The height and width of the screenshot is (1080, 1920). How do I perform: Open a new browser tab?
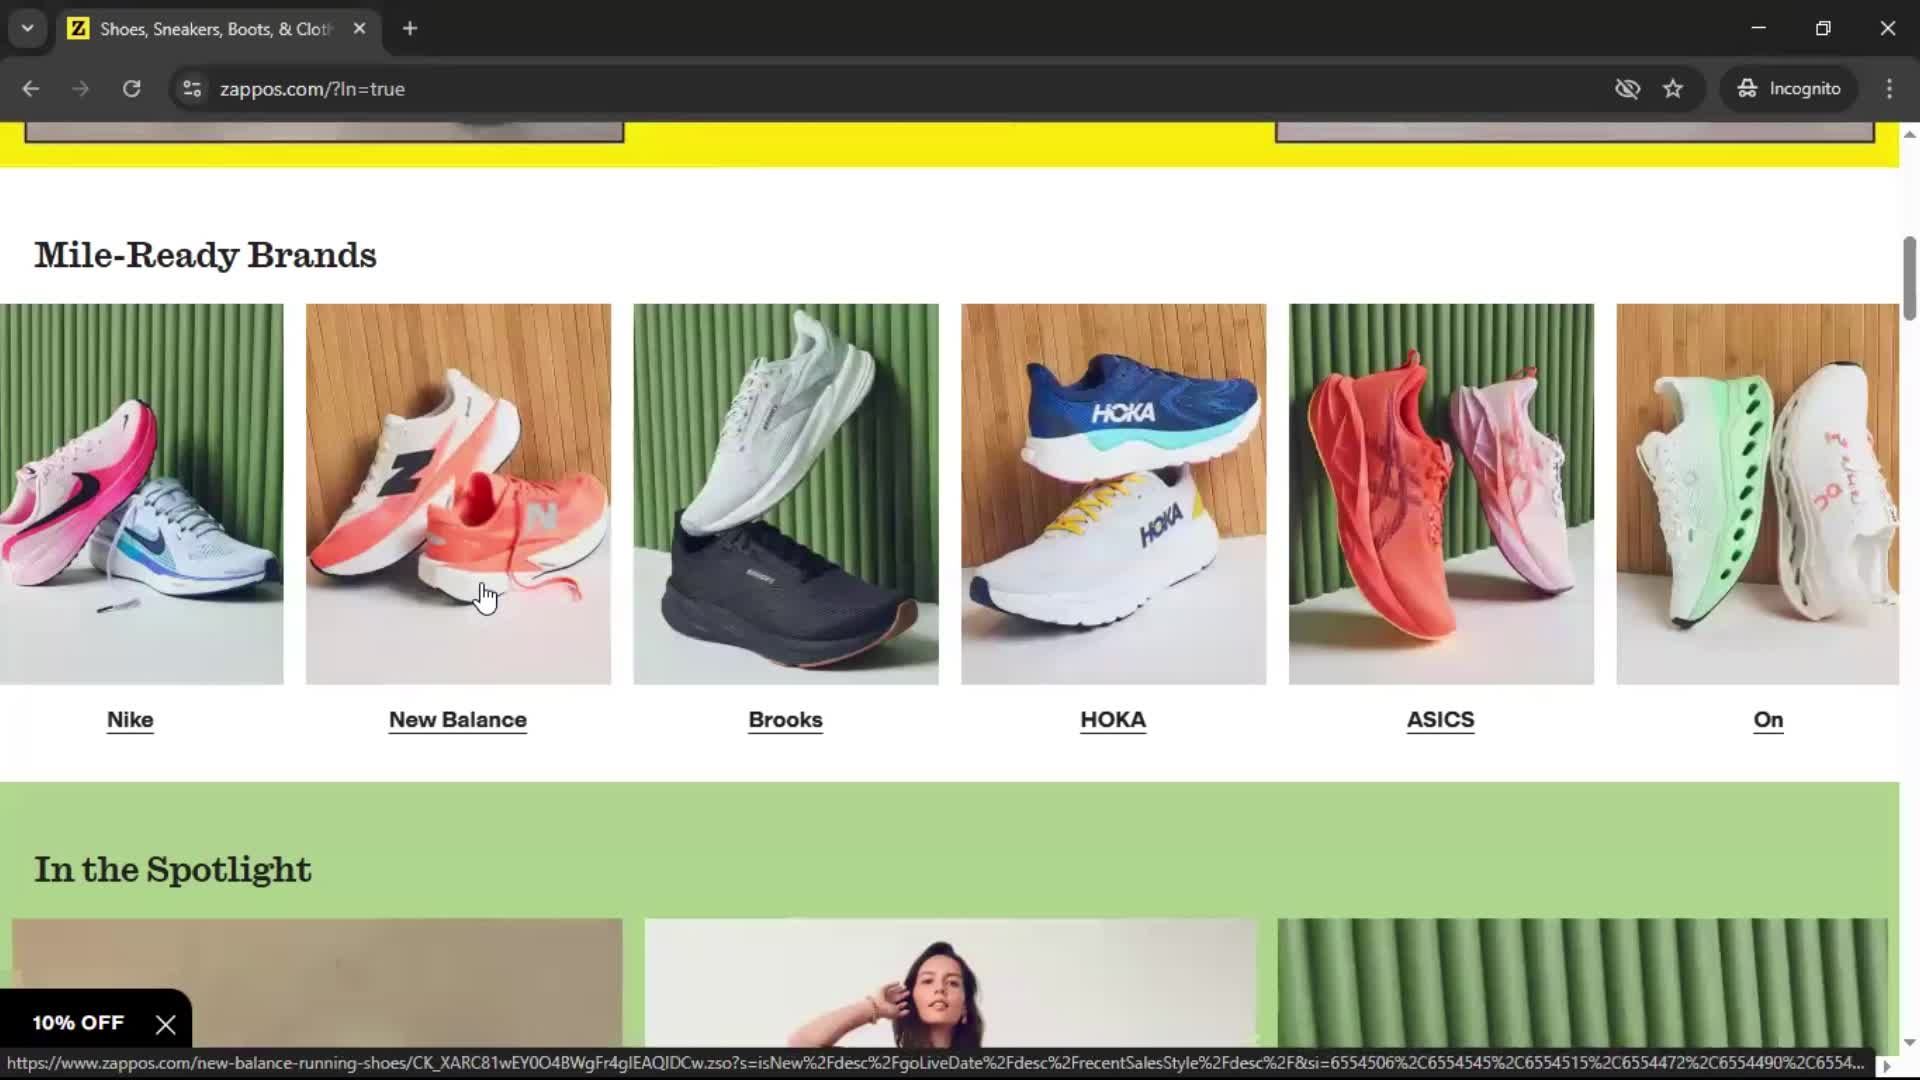410,28
